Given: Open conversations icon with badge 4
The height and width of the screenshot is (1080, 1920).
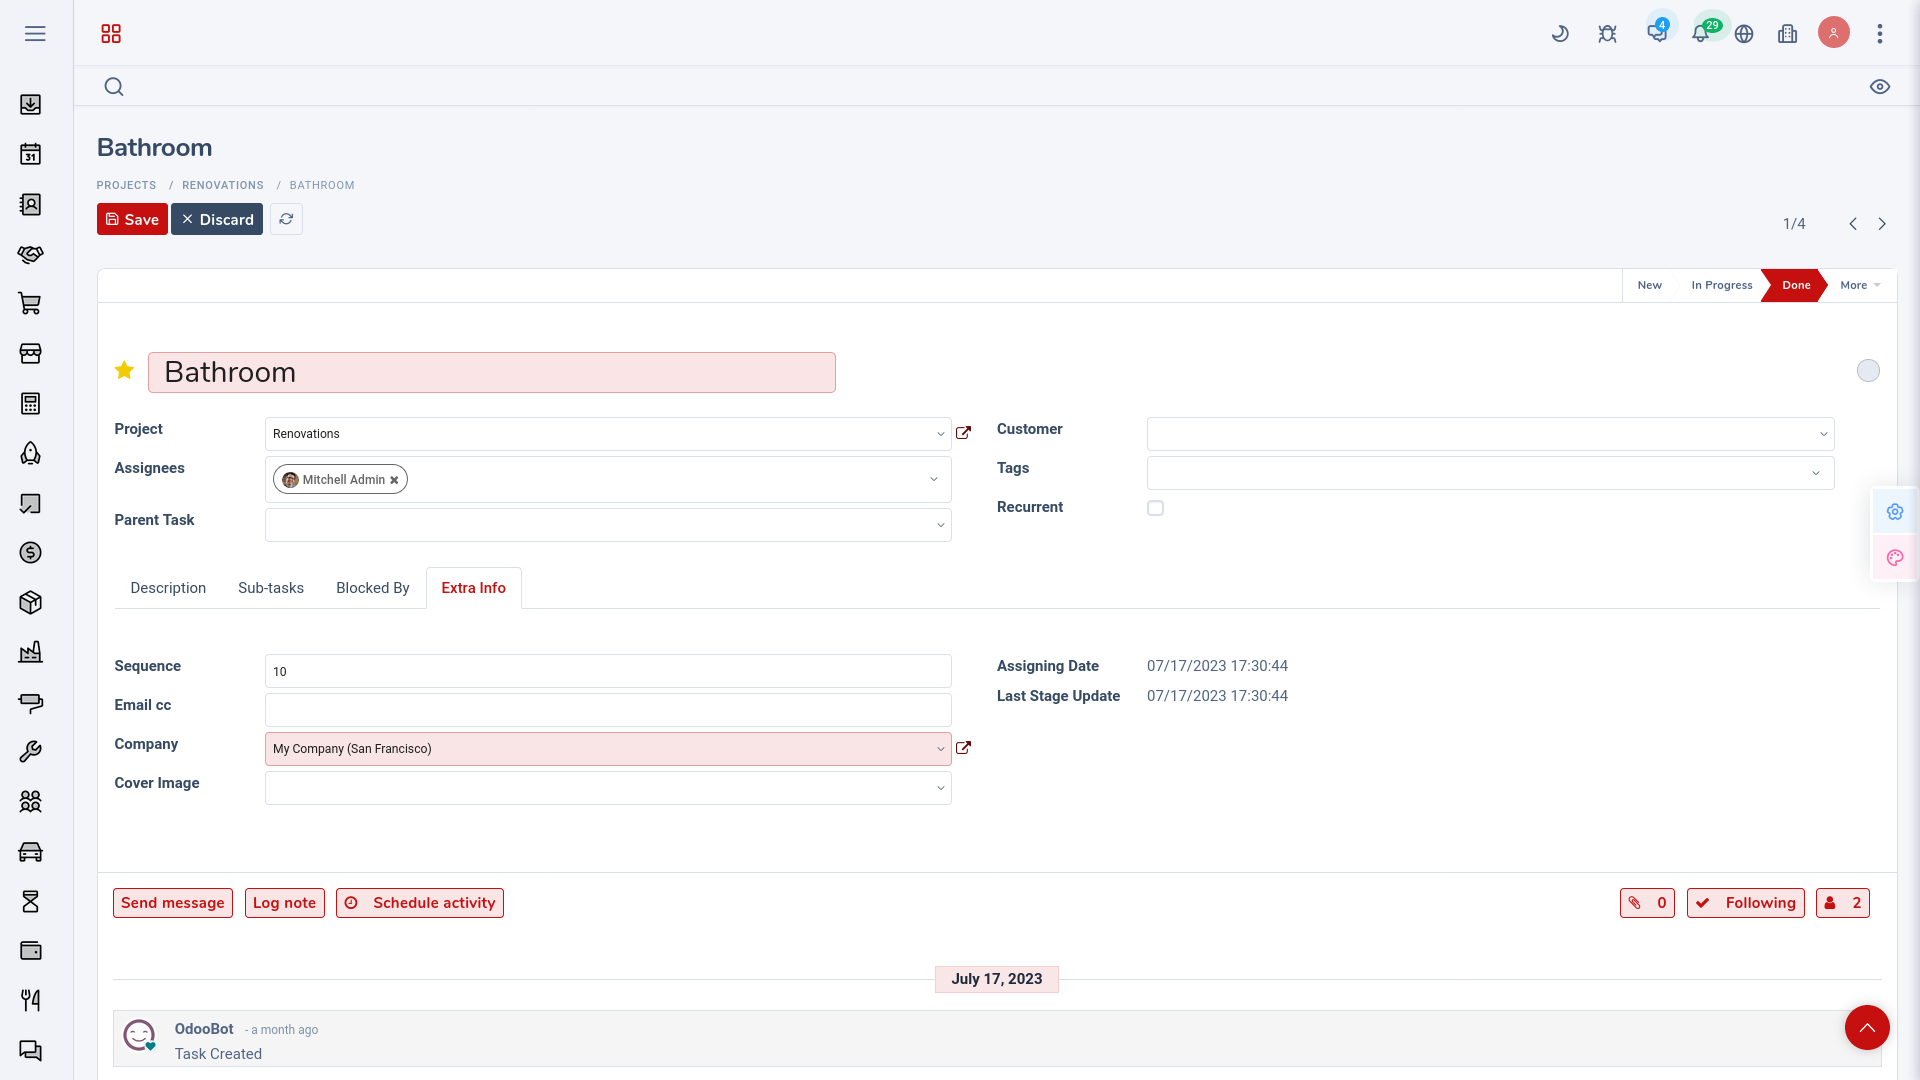Looking at the screenshot, I should click(x=1657, y=32).
